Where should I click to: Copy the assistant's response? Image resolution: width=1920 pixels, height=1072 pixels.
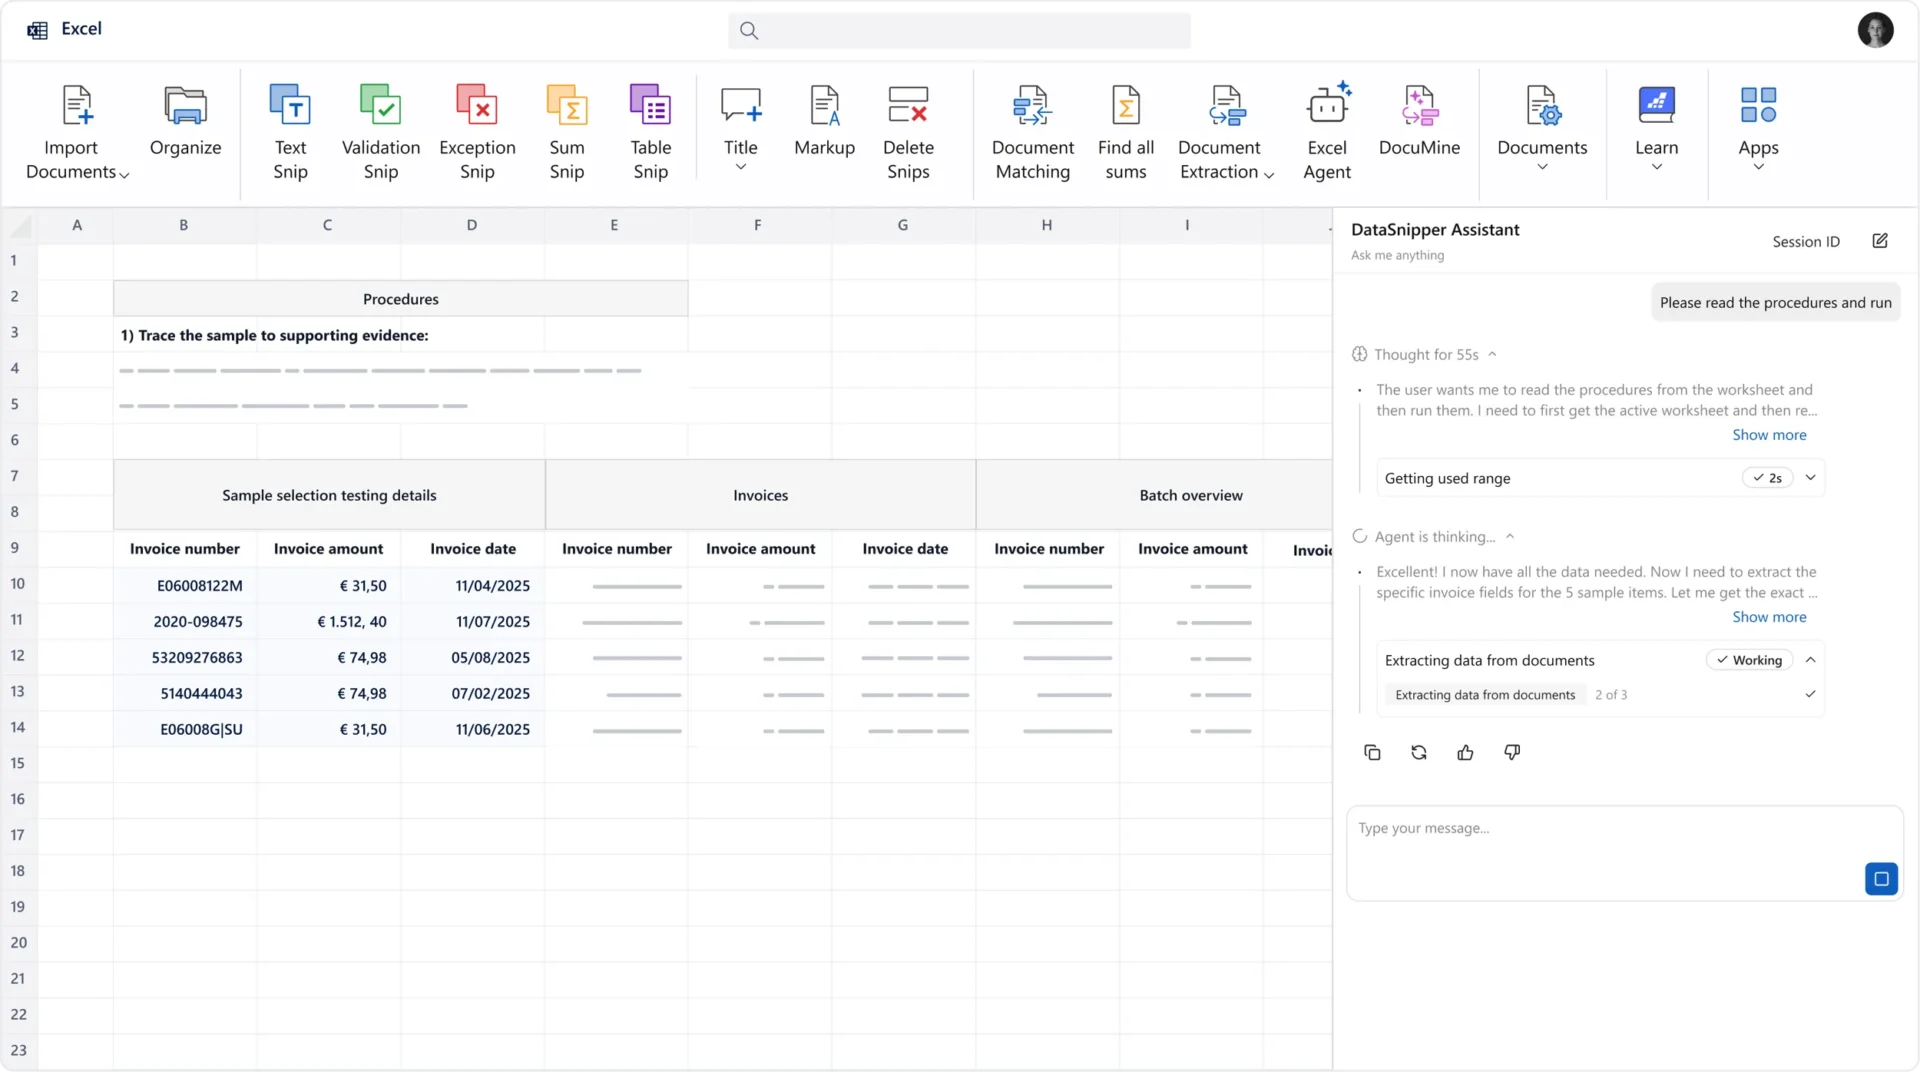click(1372, 752)
